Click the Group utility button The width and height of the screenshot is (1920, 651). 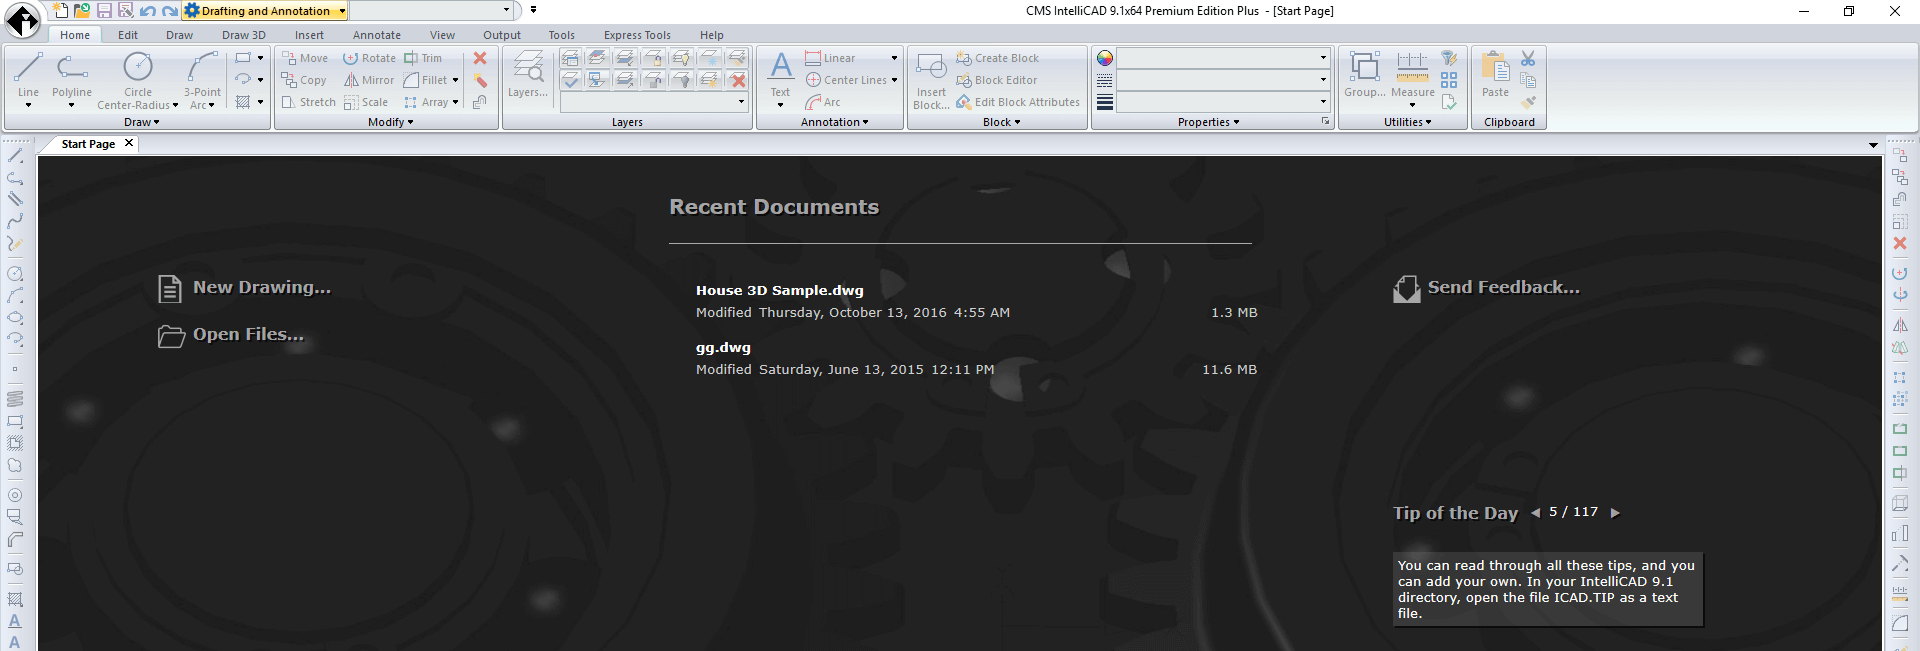coord(1365,76)
